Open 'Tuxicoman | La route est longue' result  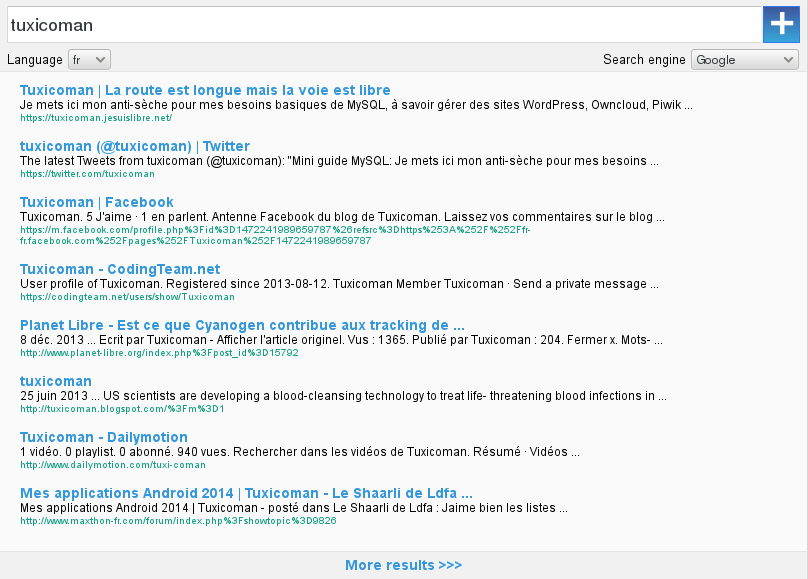[x=205, y=90]
